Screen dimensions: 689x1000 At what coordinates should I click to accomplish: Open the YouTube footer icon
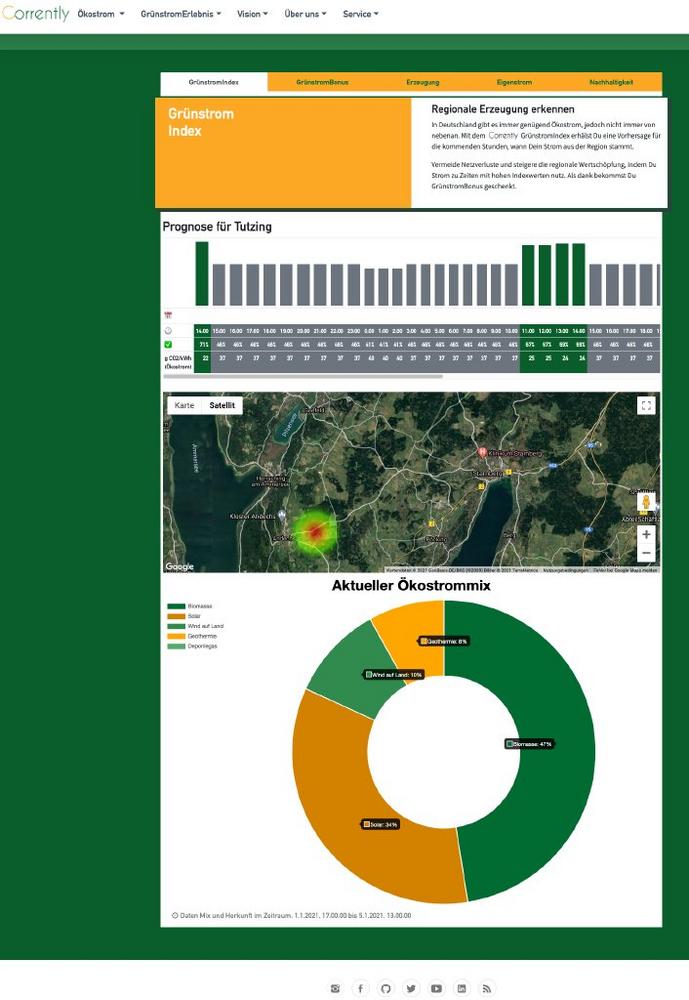(436, 989)
